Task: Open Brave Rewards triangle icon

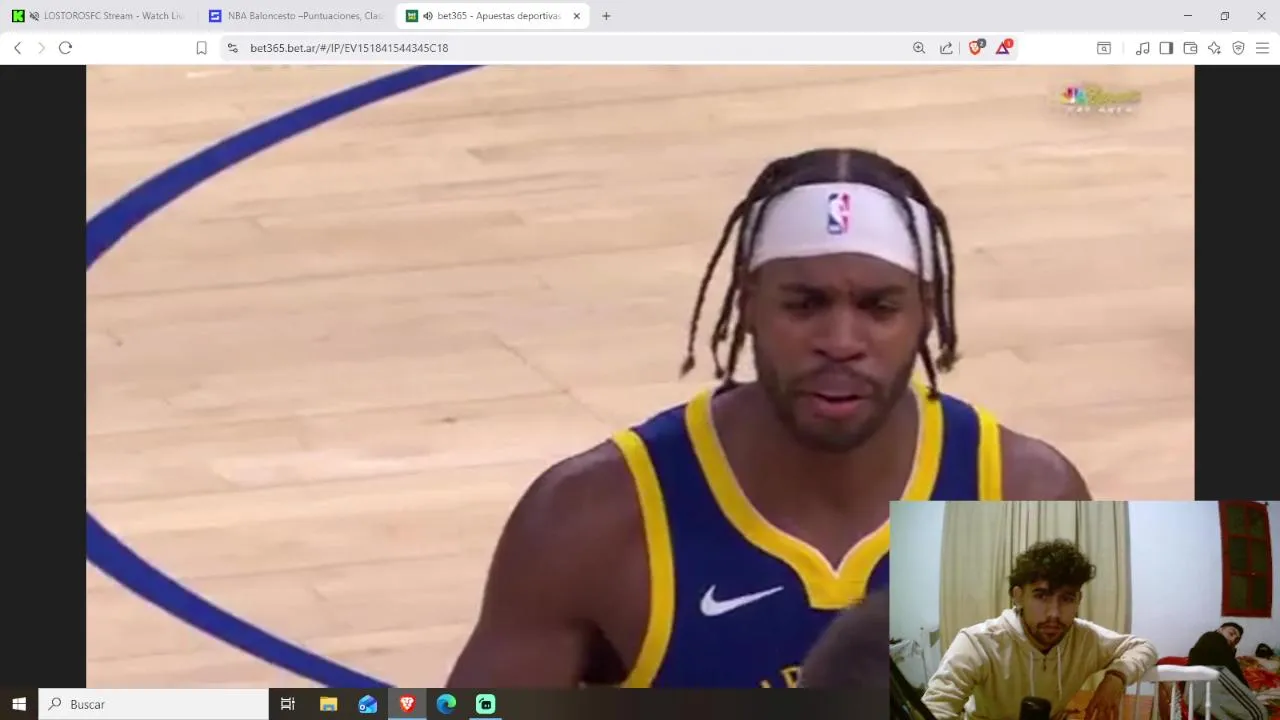Action: pos(1003,47)
